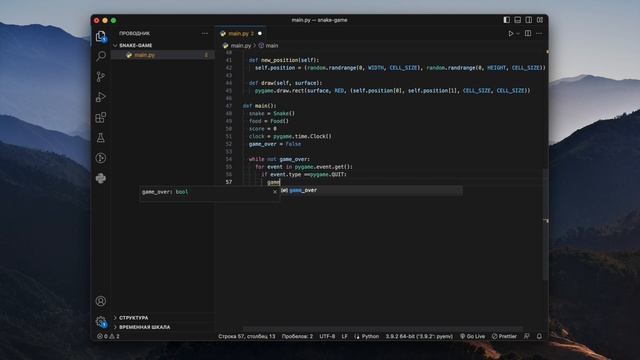Open the Manage gear icon
The image size is (640, 360).
(101, 322)
